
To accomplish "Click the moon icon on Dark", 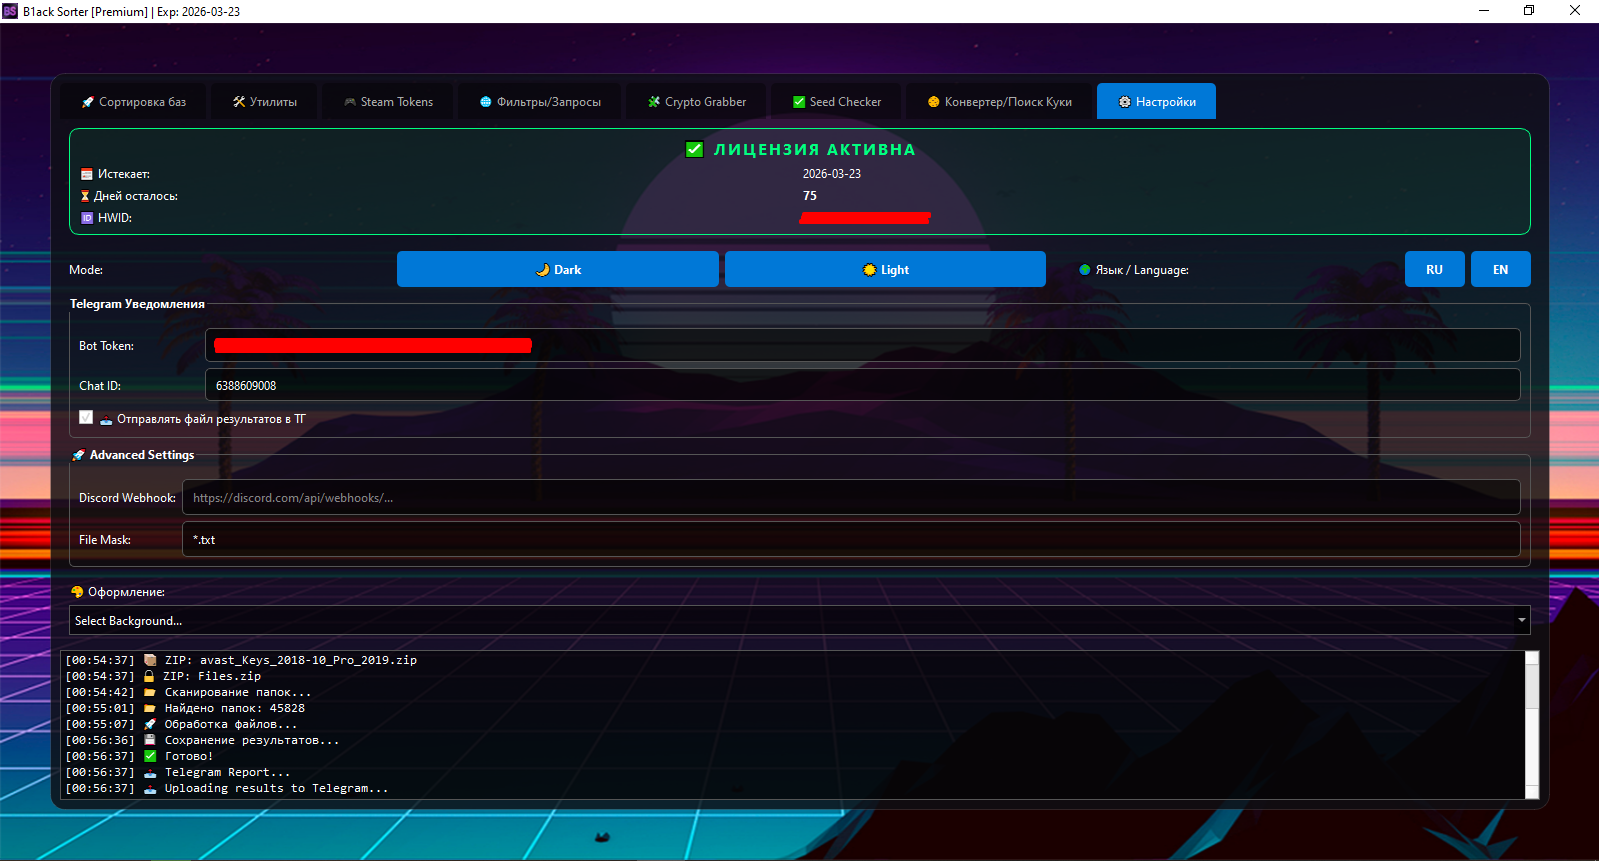I will (543, 270).
